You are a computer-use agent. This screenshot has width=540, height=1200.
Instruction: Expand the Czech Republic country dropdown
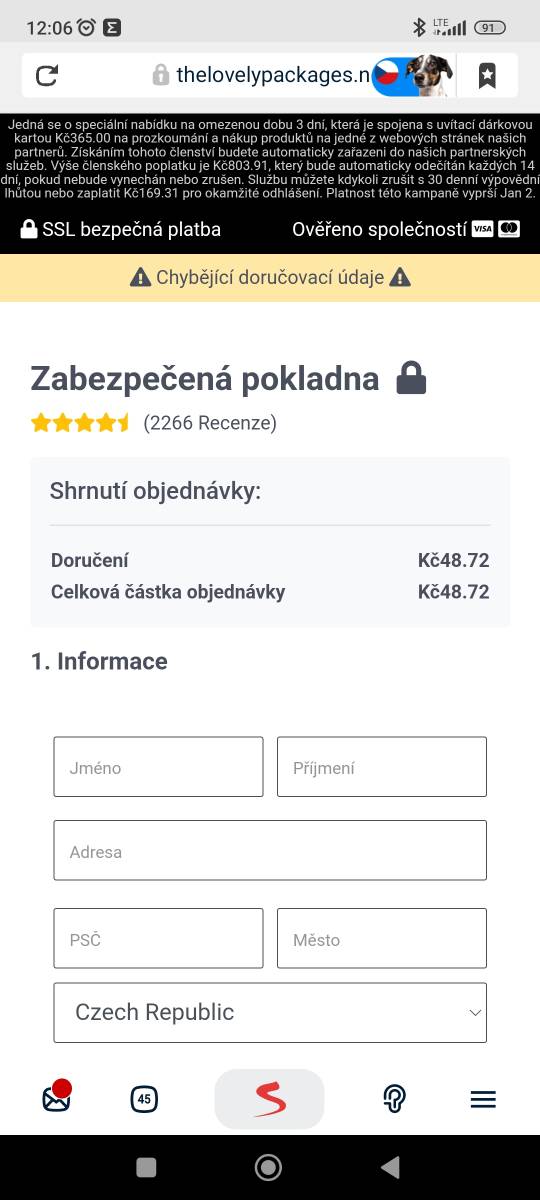(x=270, y=1012)
